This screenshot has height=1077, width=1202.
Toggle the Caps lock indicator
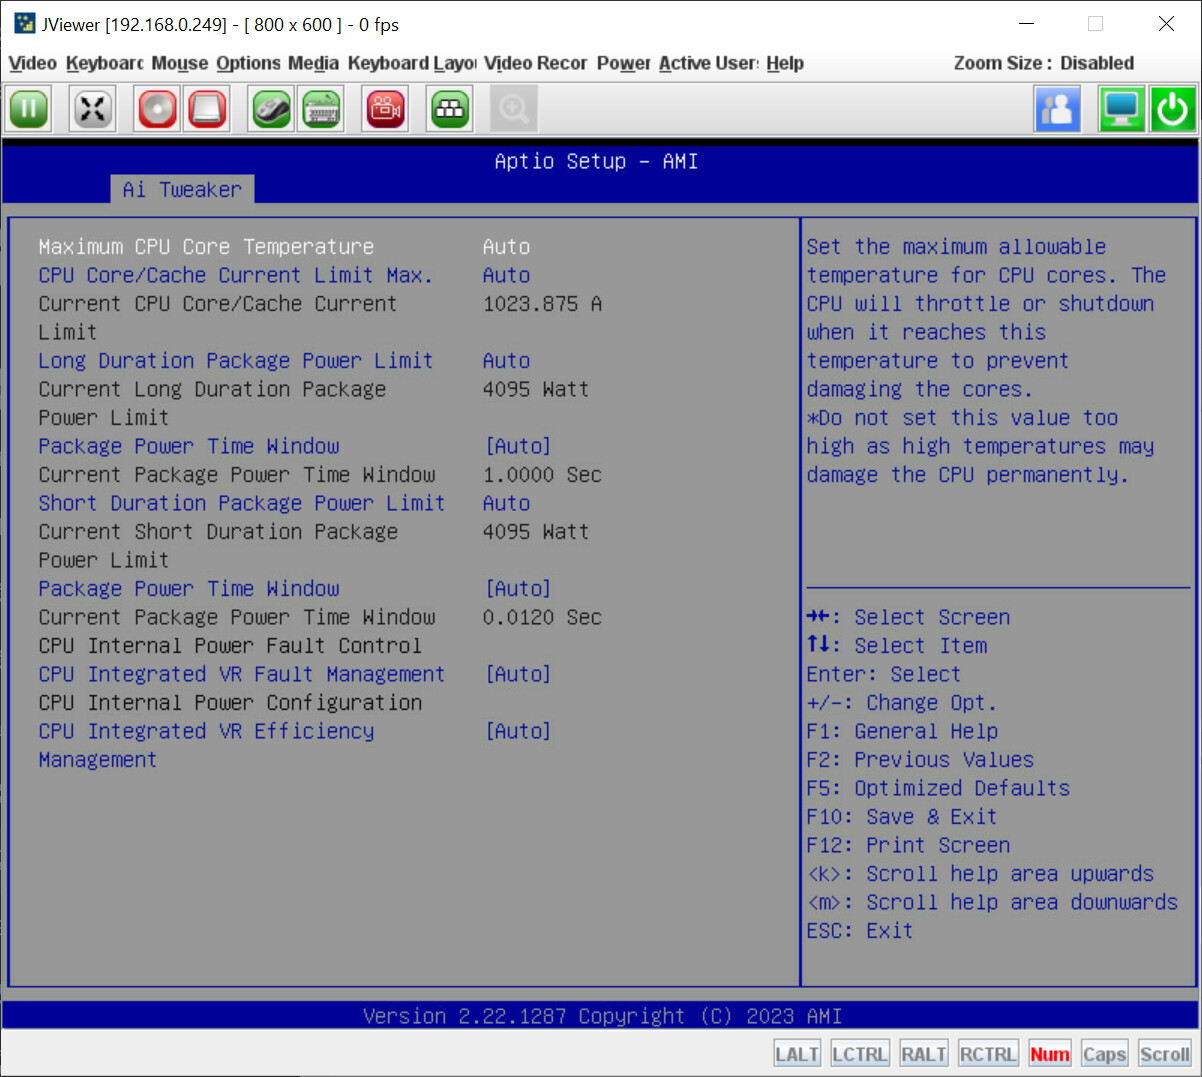(x=1104, y=1052)
